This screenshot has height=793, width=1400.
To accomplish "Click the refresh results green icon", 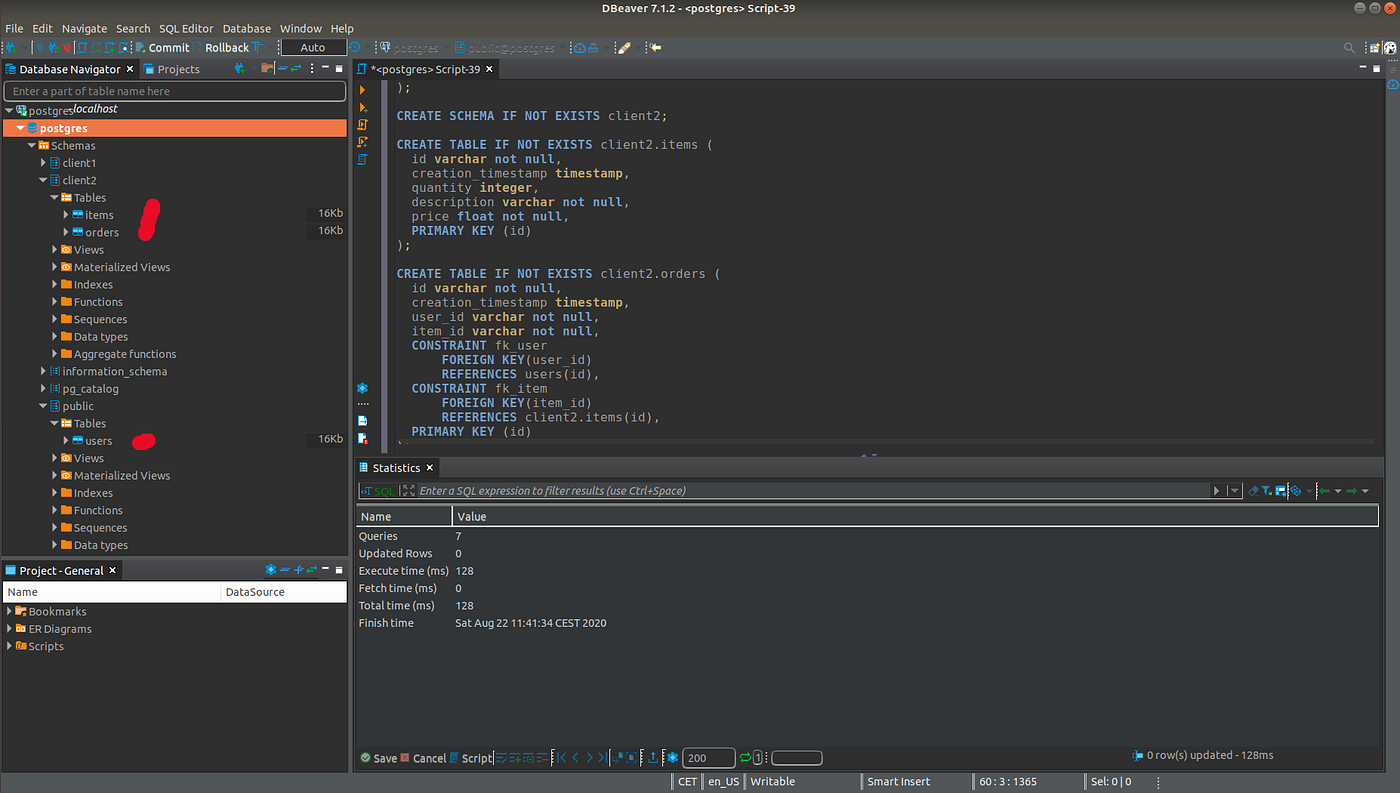I will coord(745,758).
